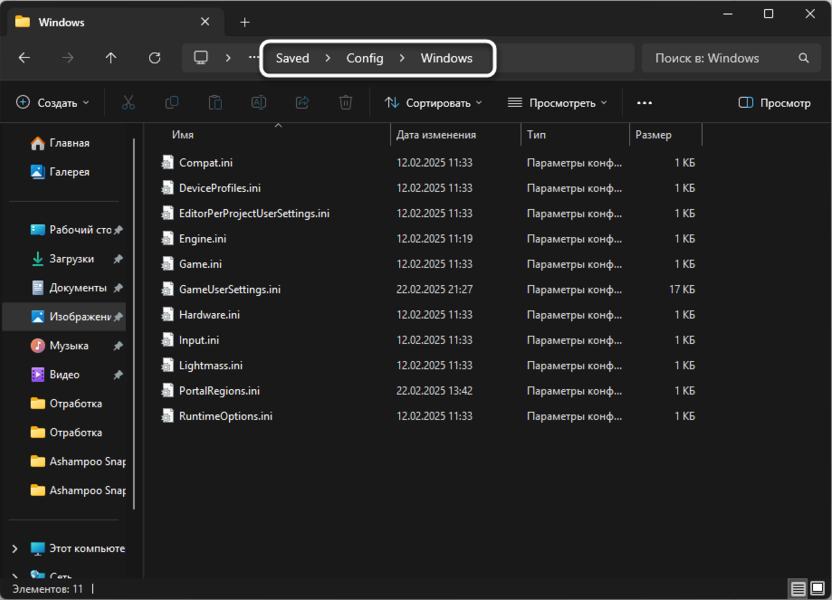The image size is (832, 600).
Task: Switch to large thumbnails view in status bar
Action: tap(818, 589)
